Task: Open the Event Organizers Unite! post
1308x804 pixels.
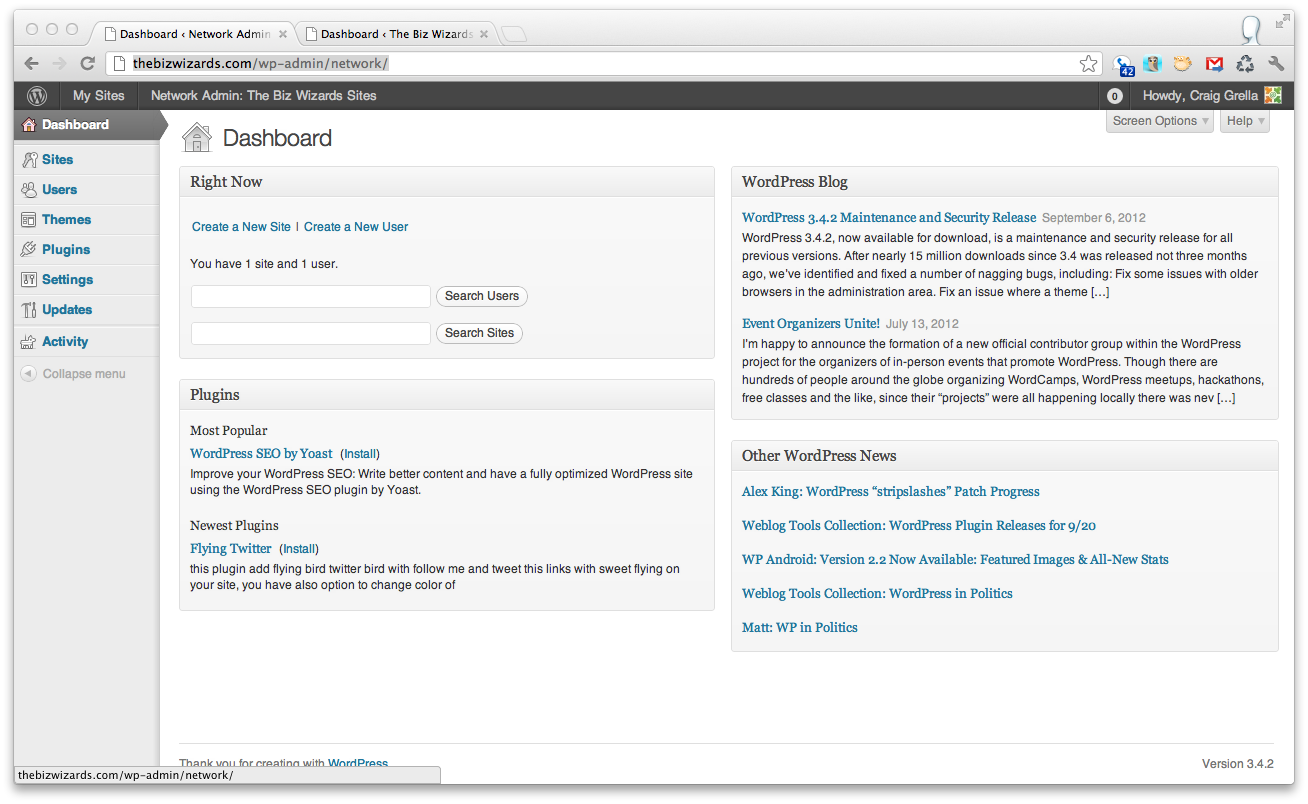Action: [811, 324]
